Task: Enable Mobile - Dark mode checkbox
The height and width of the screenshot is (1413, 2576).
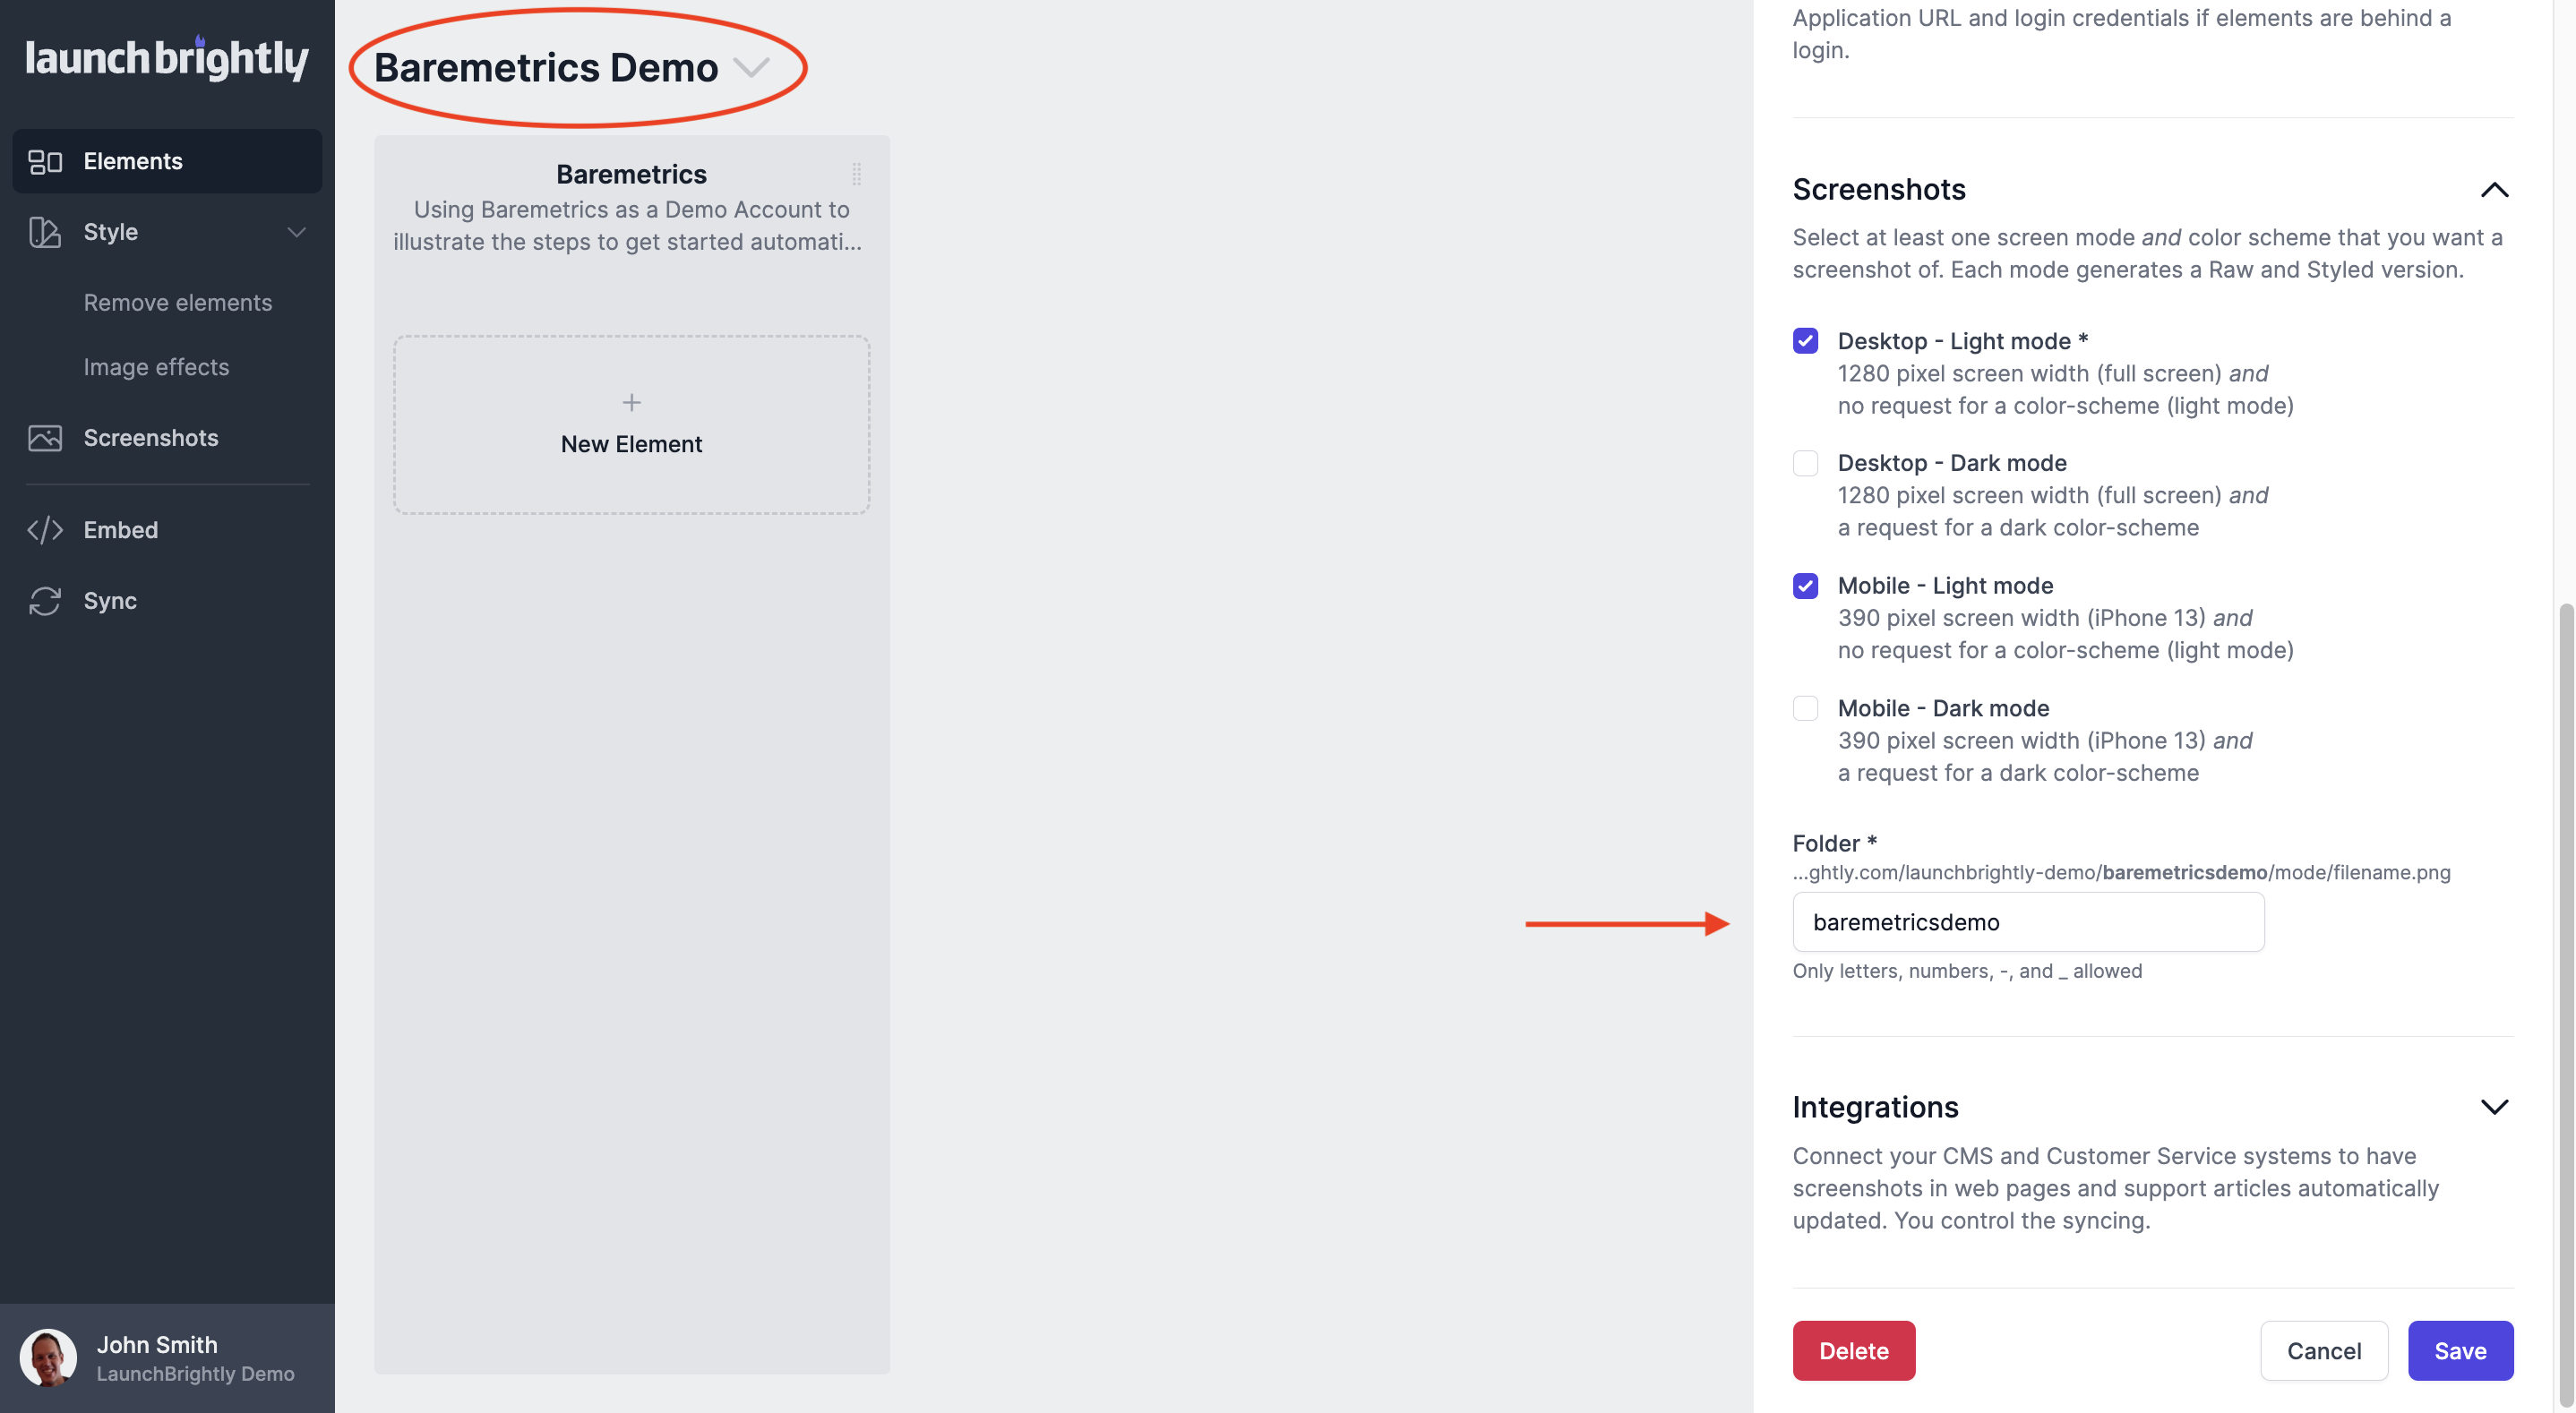Action: point(1805,708)
